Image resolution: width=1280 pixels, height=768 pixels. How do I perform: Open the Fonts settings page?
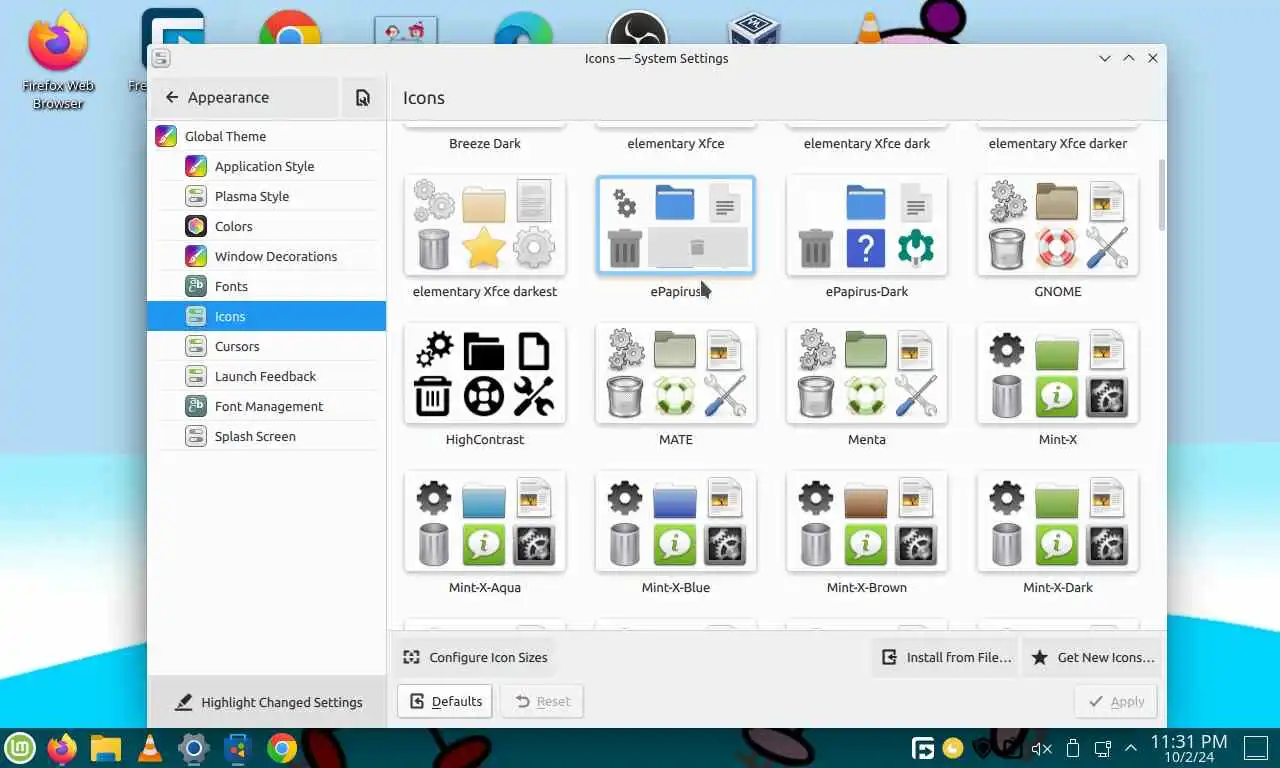[266, 286]
